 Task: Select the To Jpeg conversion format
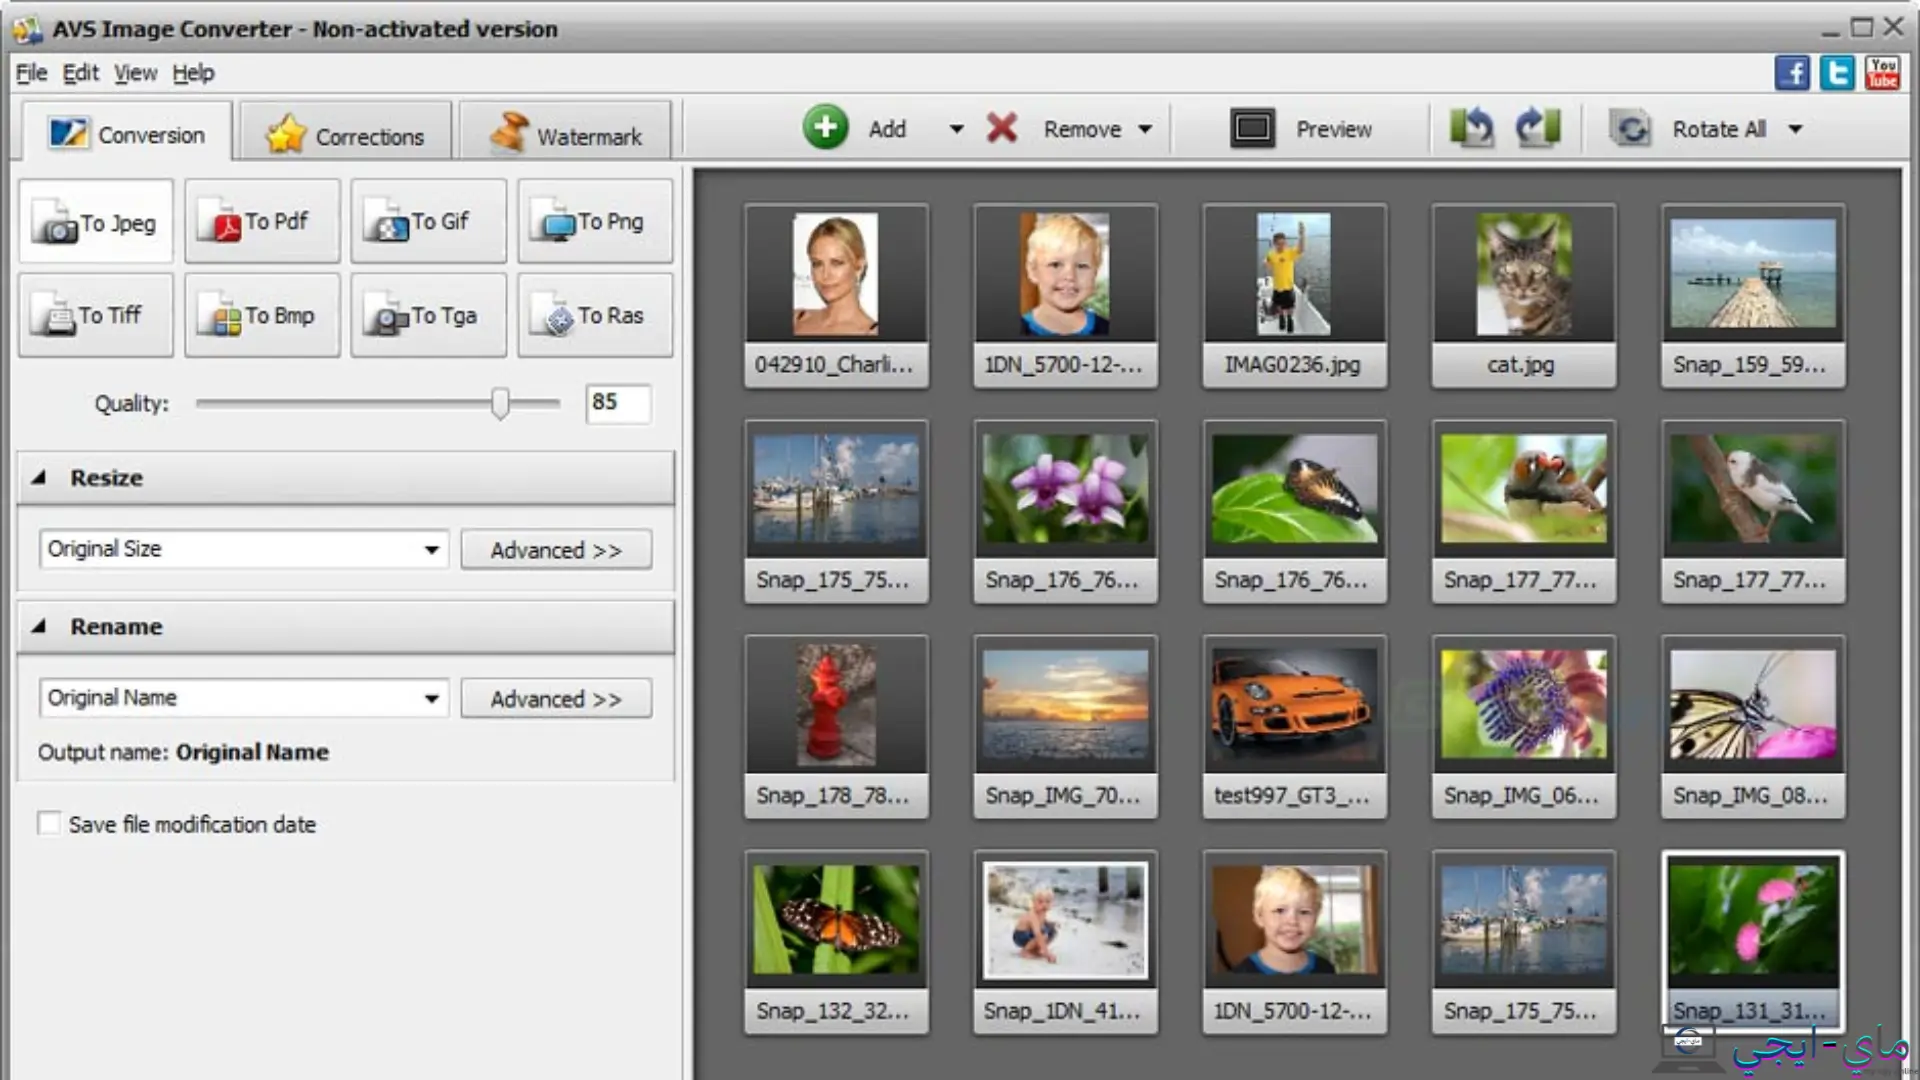tap(95, 222)
